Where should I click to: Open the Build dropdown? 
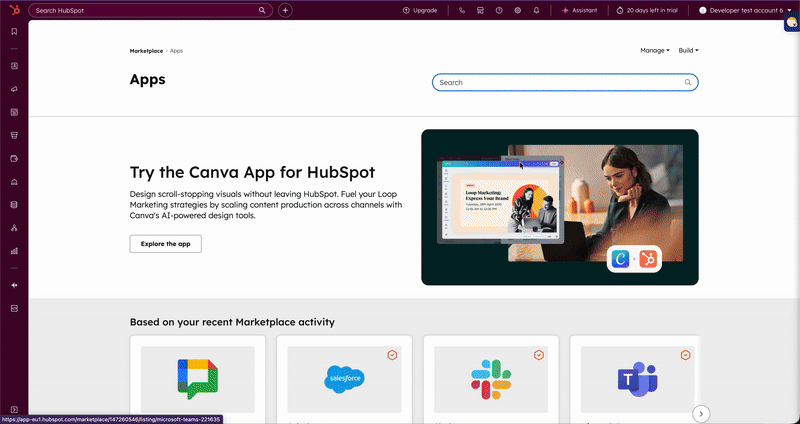(x=688, y=51)
